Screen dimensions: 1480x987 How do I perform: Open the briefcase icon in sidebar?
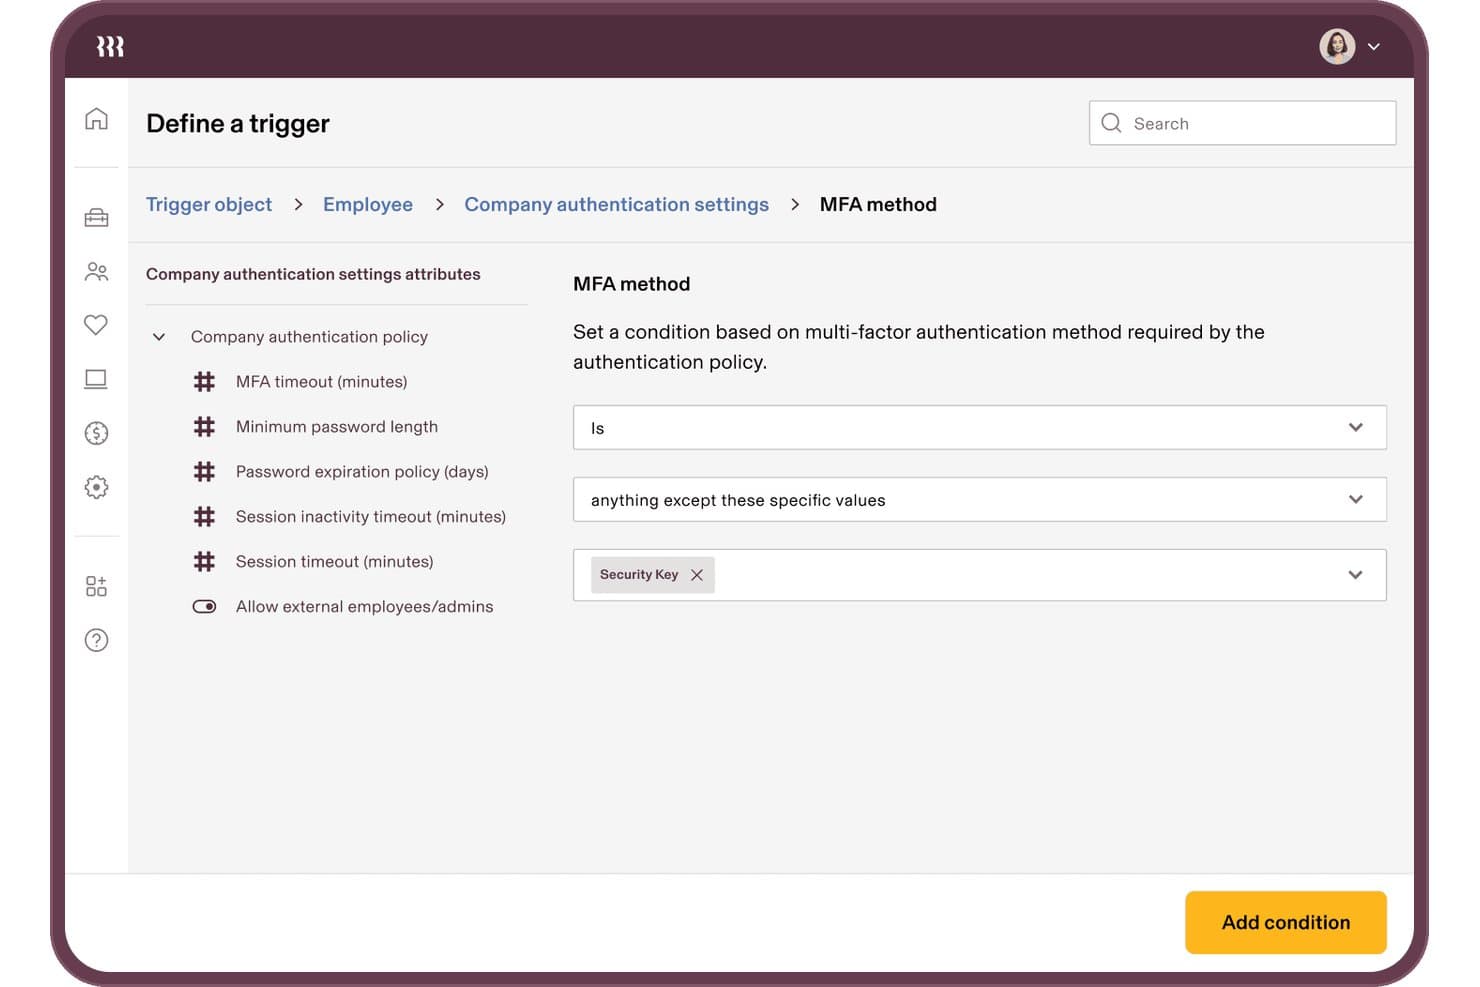pyautogui.click(x=96, y=217)
